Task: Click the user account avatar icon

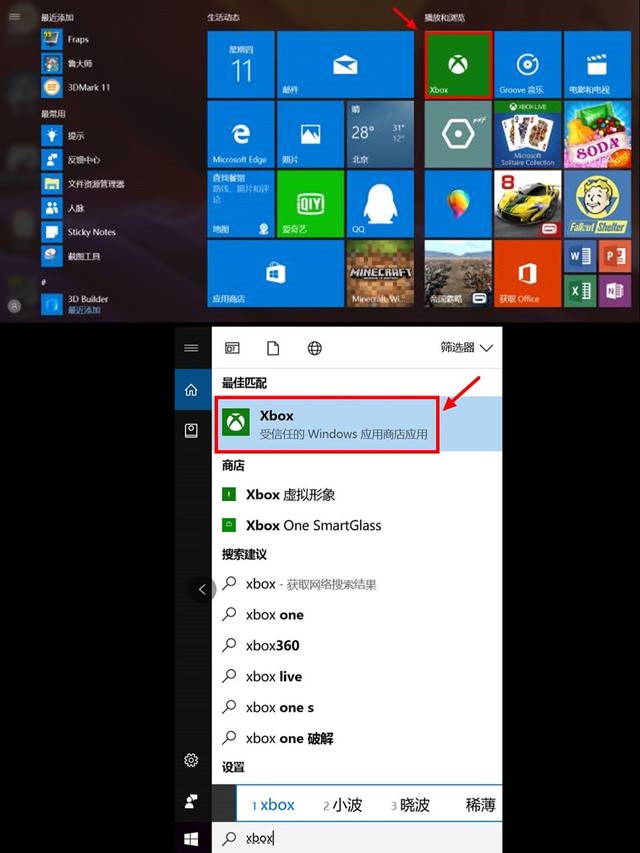Action: pos(15,306)
